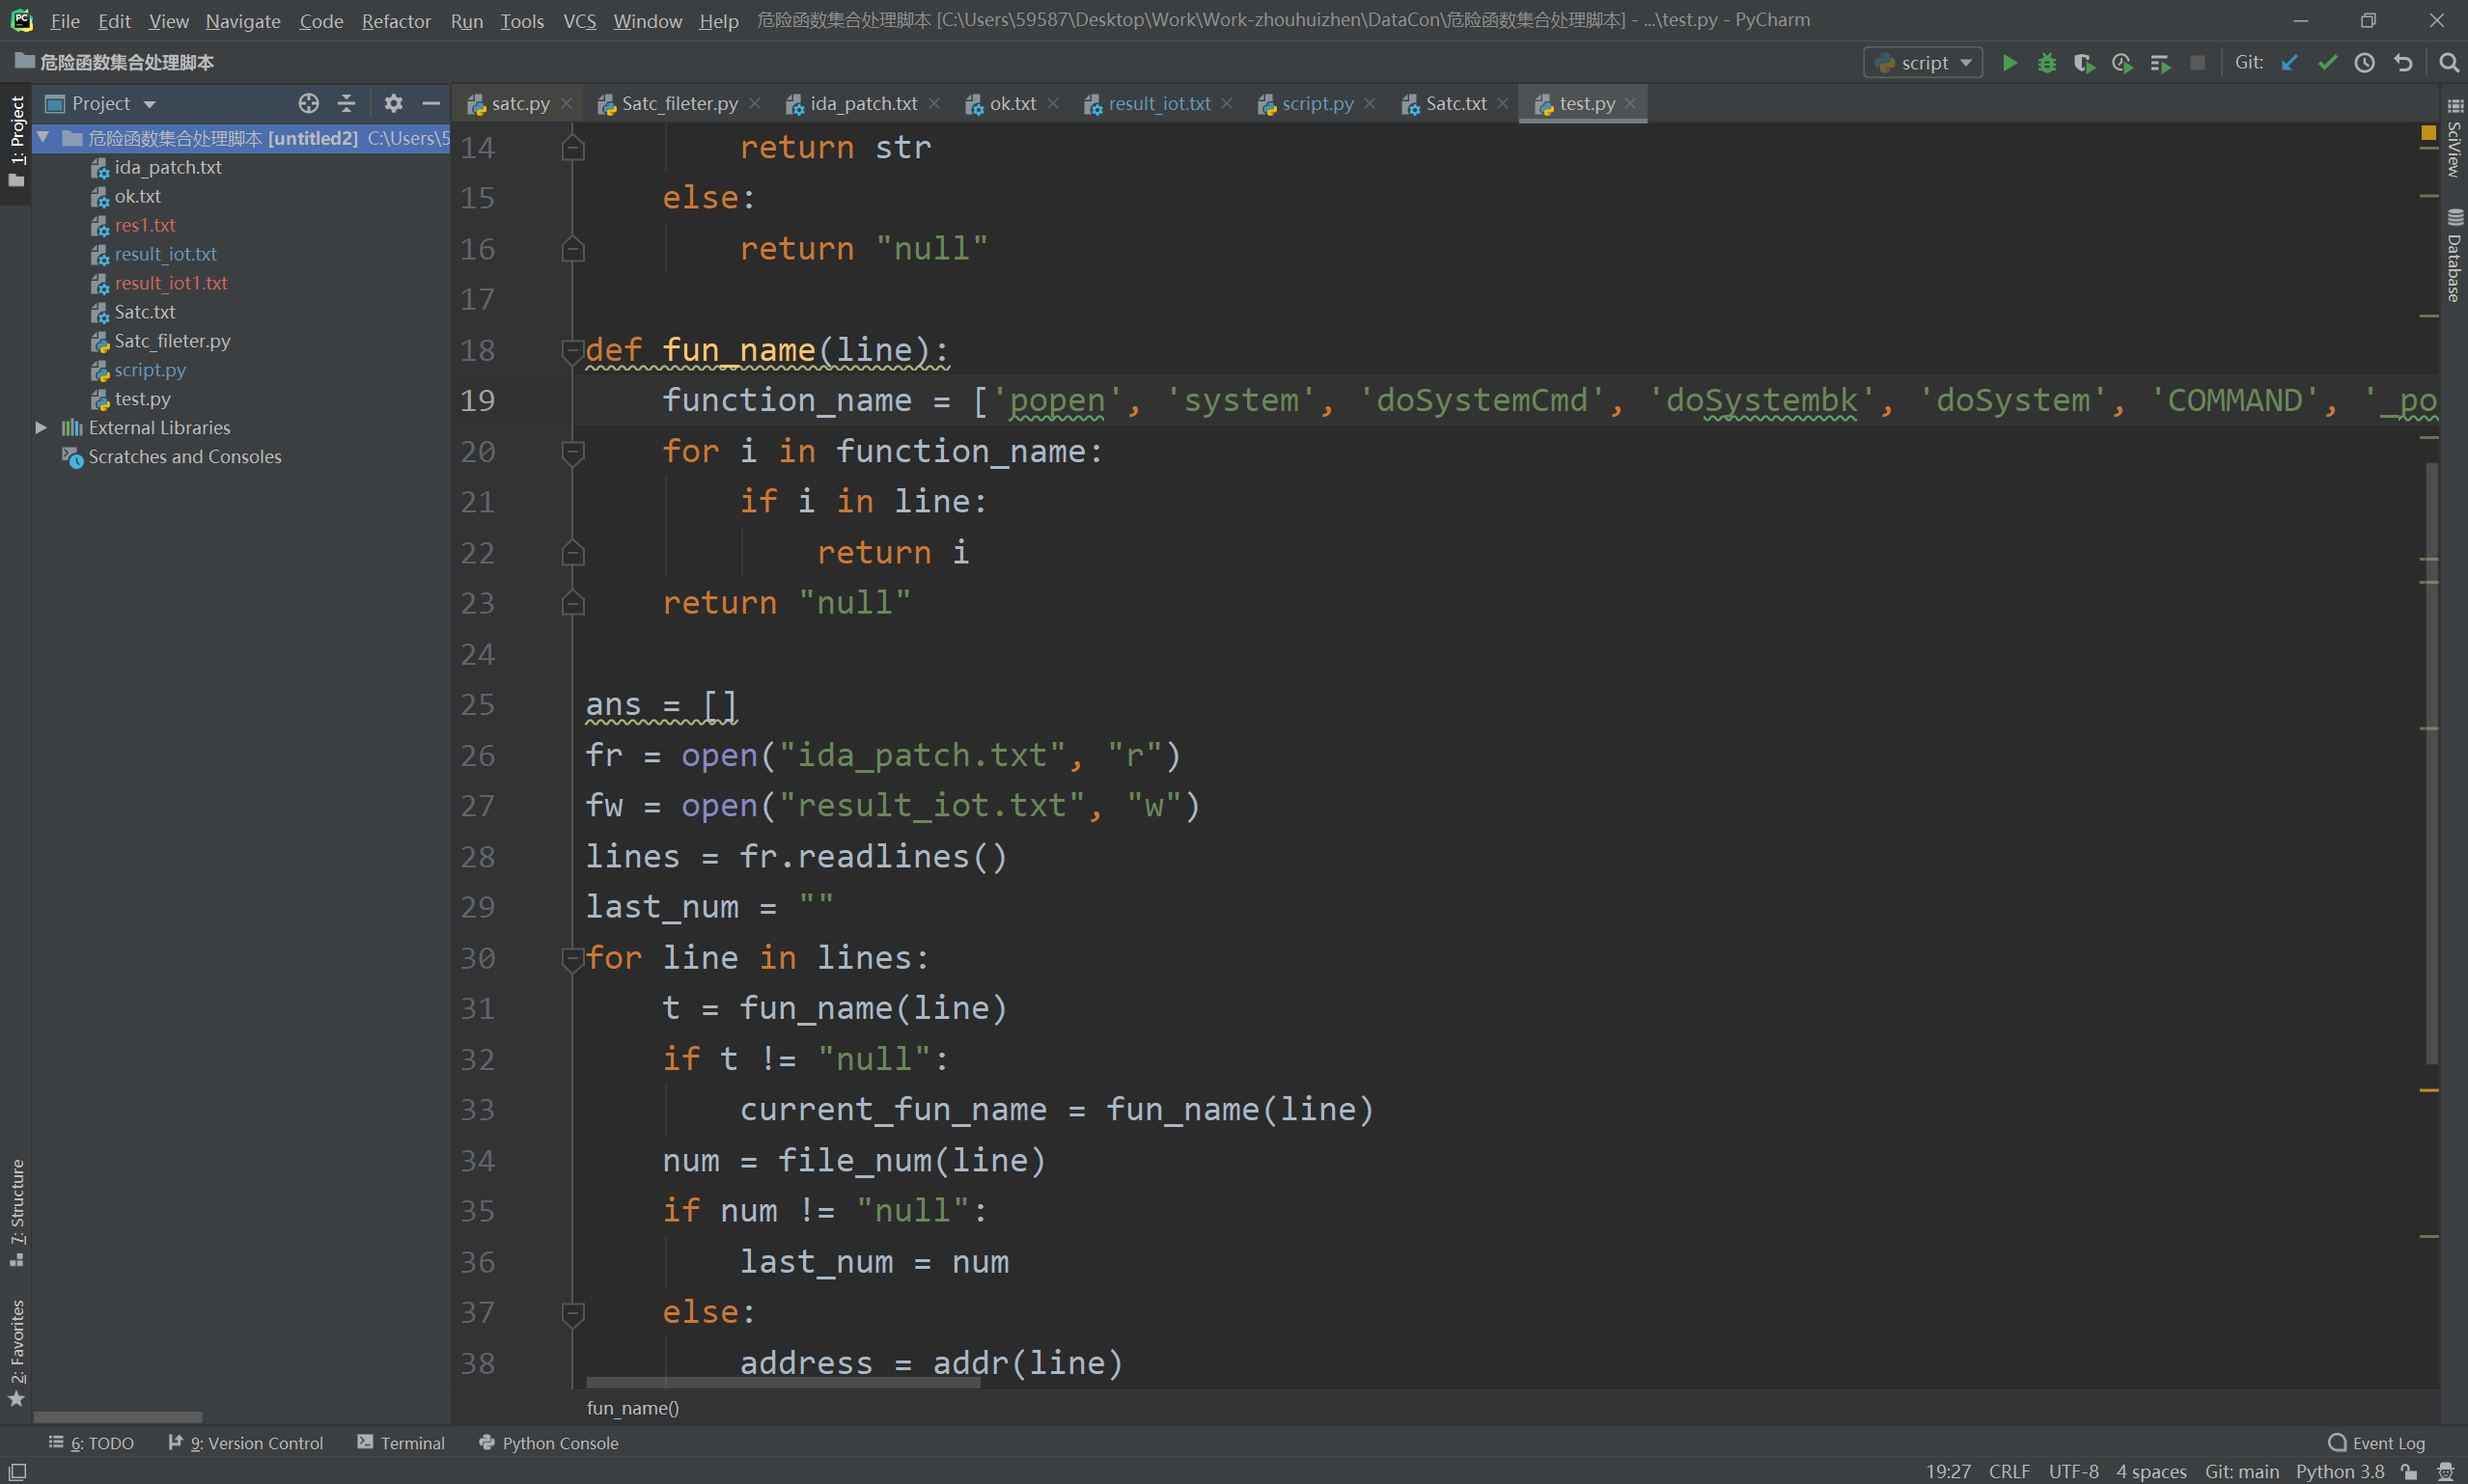Screen dimensions: 2468x1484
Task: Select res1.txt in project tree
Action: coord(145,225)
